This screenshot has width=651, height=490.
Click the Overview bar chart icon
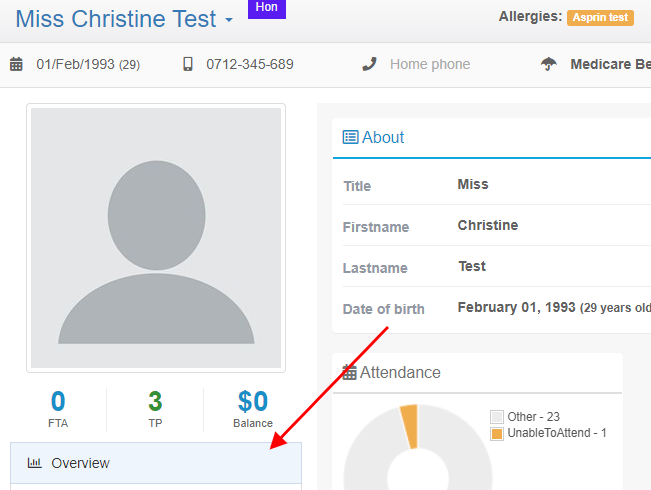point(34,463)
